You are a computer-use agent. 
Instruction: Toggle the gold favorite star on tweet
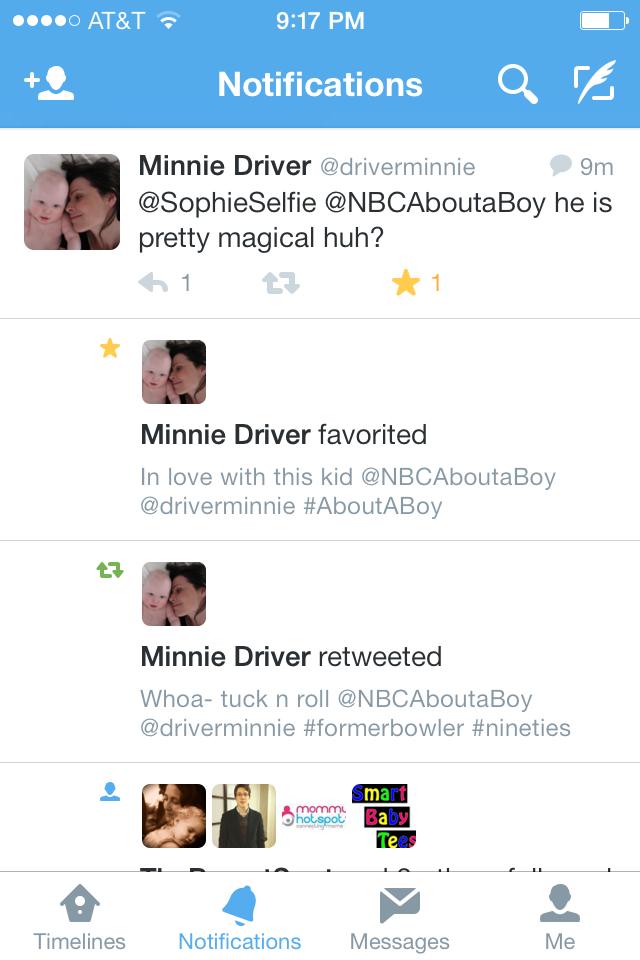(x=406, y=284)
